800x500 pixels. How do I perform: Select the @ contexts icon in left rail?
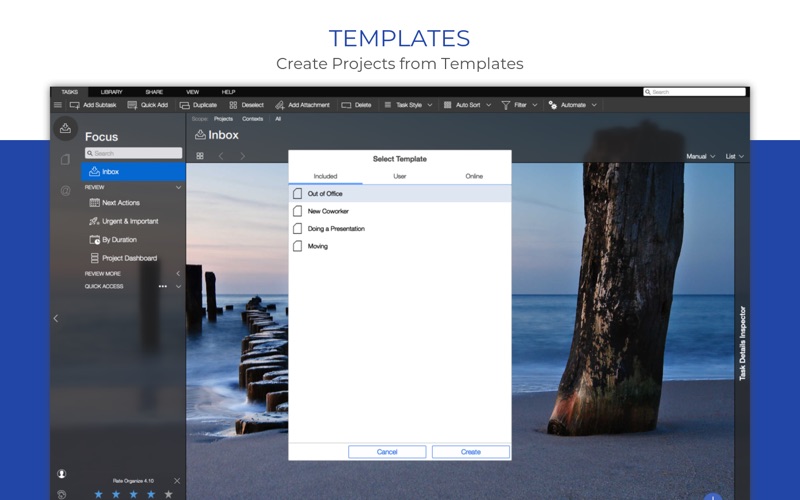tap(65, 191)
